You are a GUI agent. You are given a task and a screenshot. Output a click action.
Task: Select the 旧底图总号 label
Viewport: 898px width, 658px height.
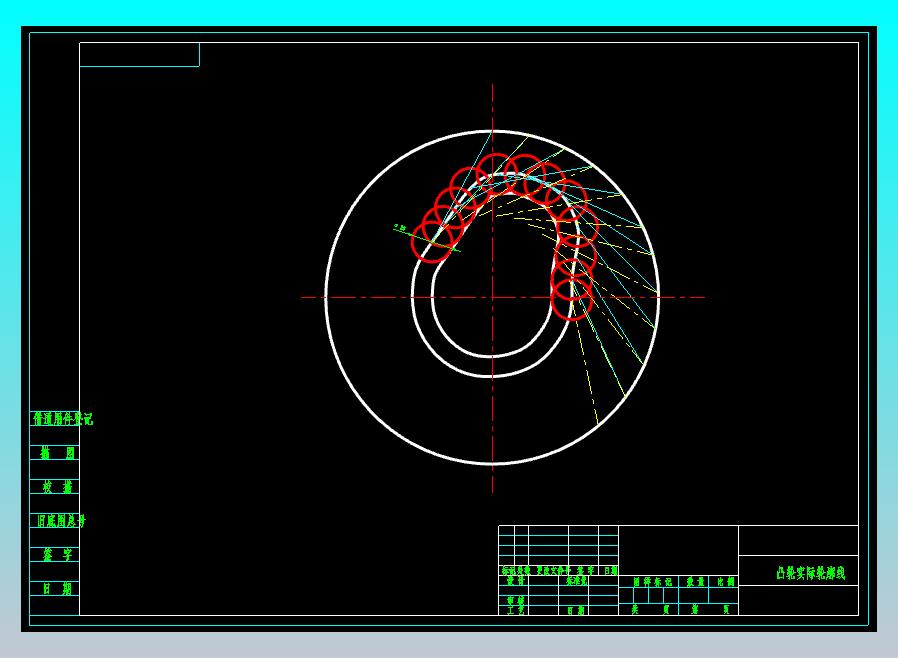tap(61, 521)
